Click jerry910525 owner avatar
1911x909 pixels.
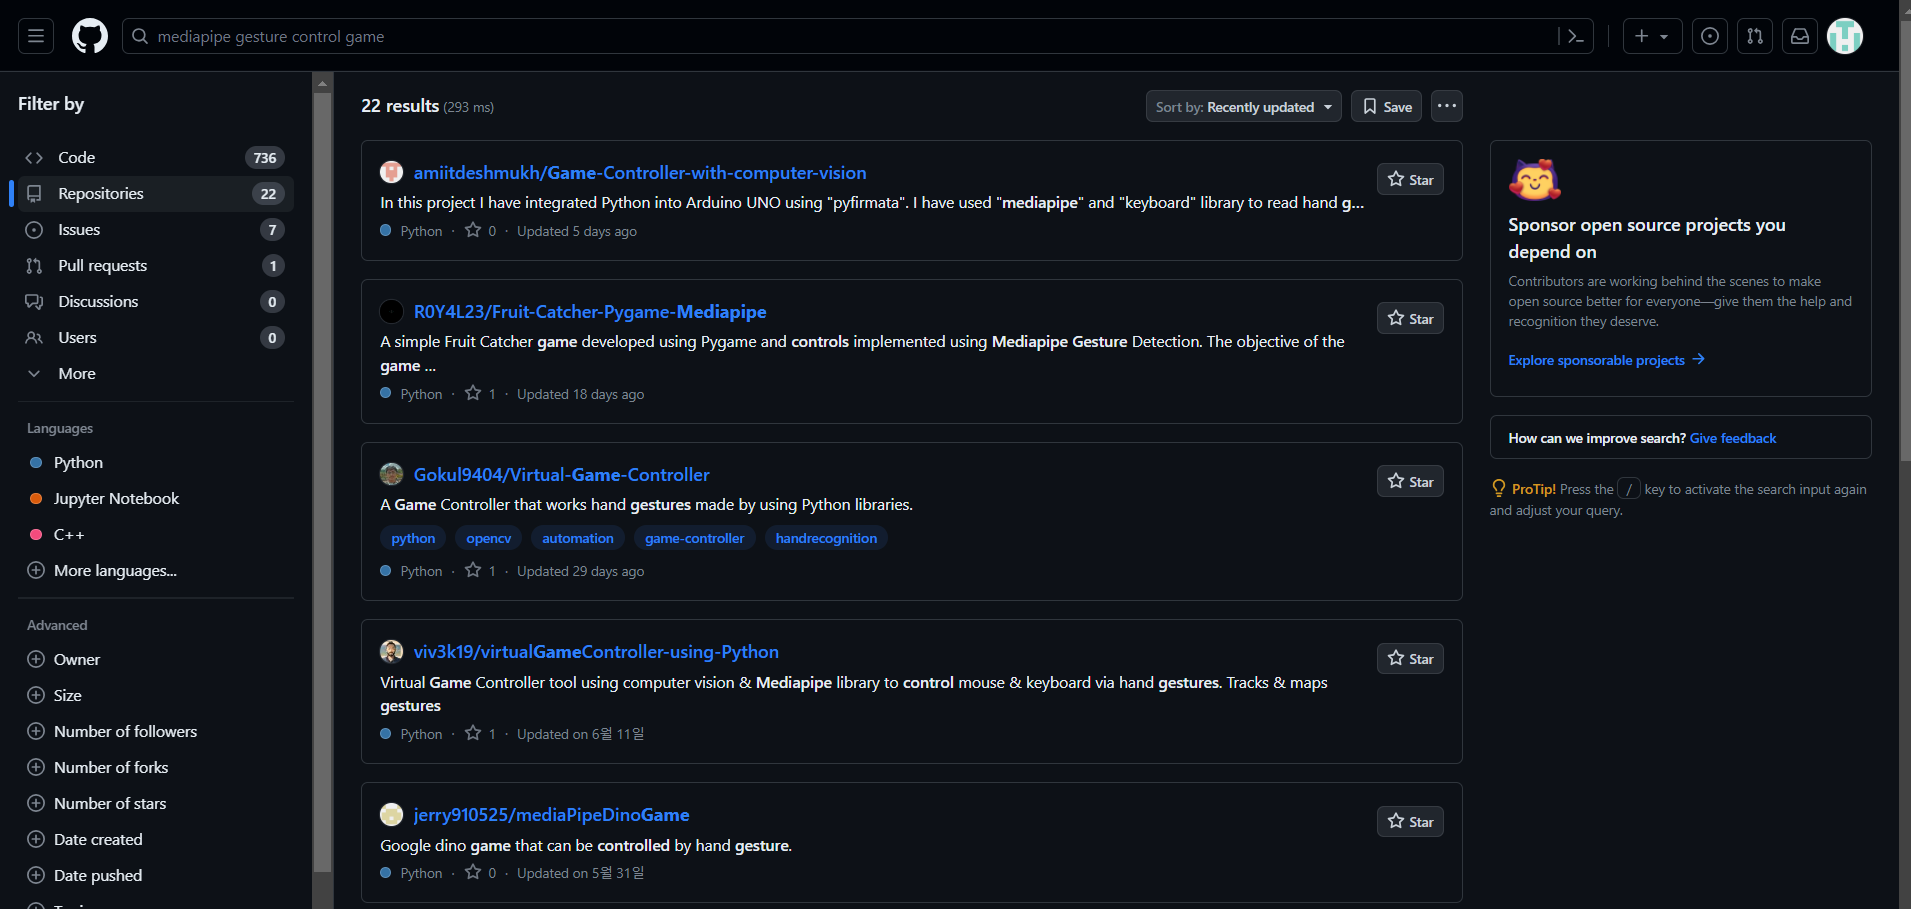pyautogui.click(x=391, y=815)
